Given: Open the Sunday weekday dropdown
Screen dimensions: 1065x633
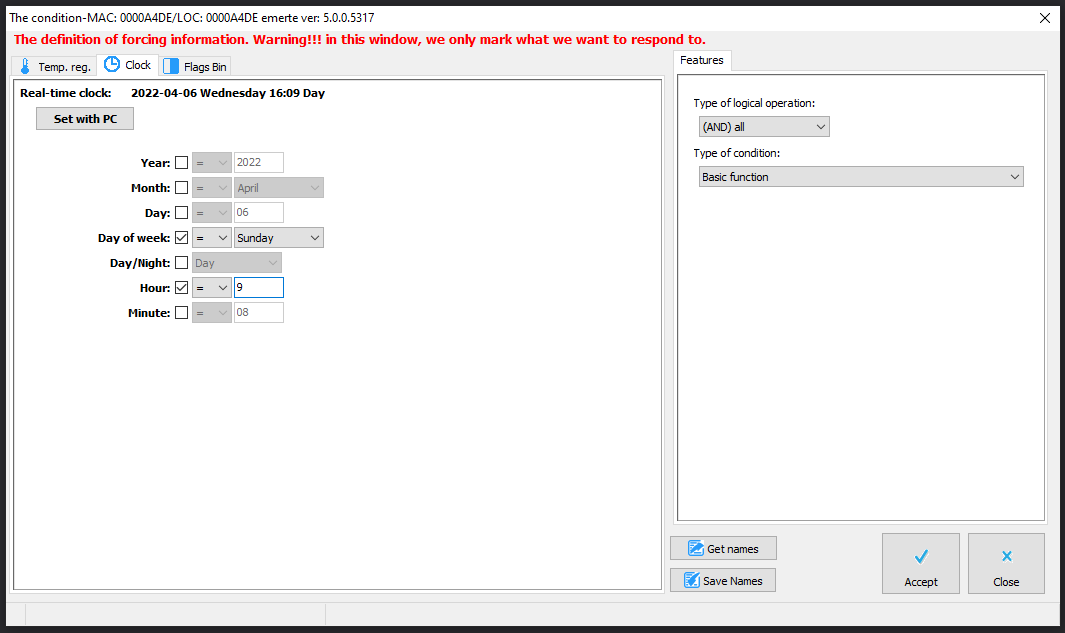Looking at the screenshot, I should tap(278, 238).
